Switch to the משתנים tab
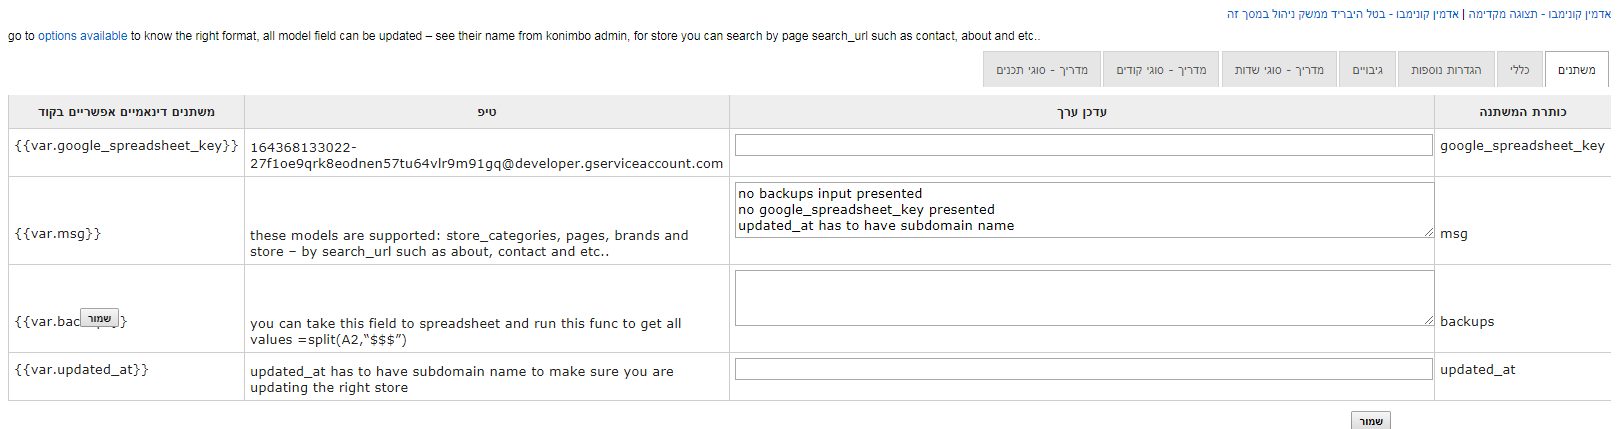This screenshot has height=429, width=1619. 1576,70
